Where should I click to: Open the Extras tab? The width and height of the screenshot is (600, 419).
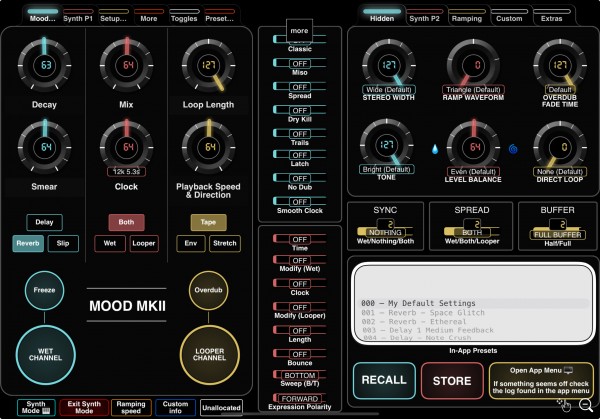pyautogui.click(x=551, y=16)
